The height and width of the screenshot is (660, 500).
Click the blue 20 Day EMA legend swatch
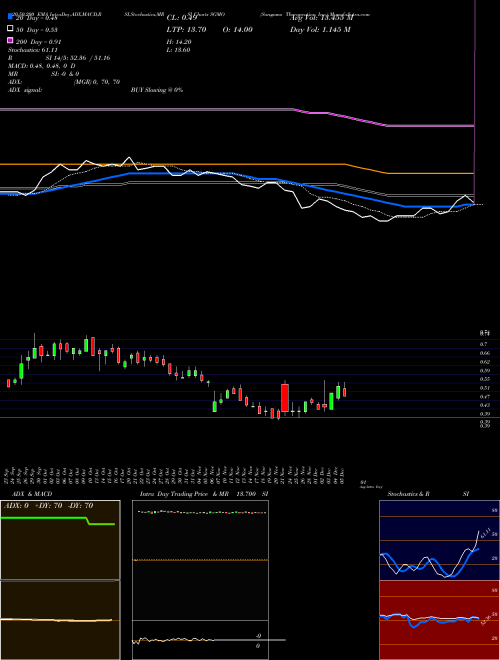(x=10, y=17)
